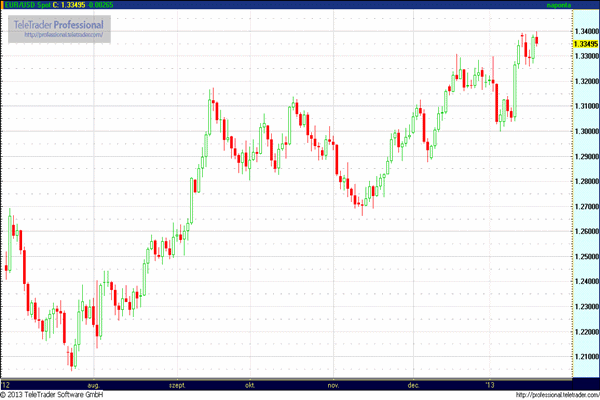Click the '12 year label on time axis

pos(5,385)
